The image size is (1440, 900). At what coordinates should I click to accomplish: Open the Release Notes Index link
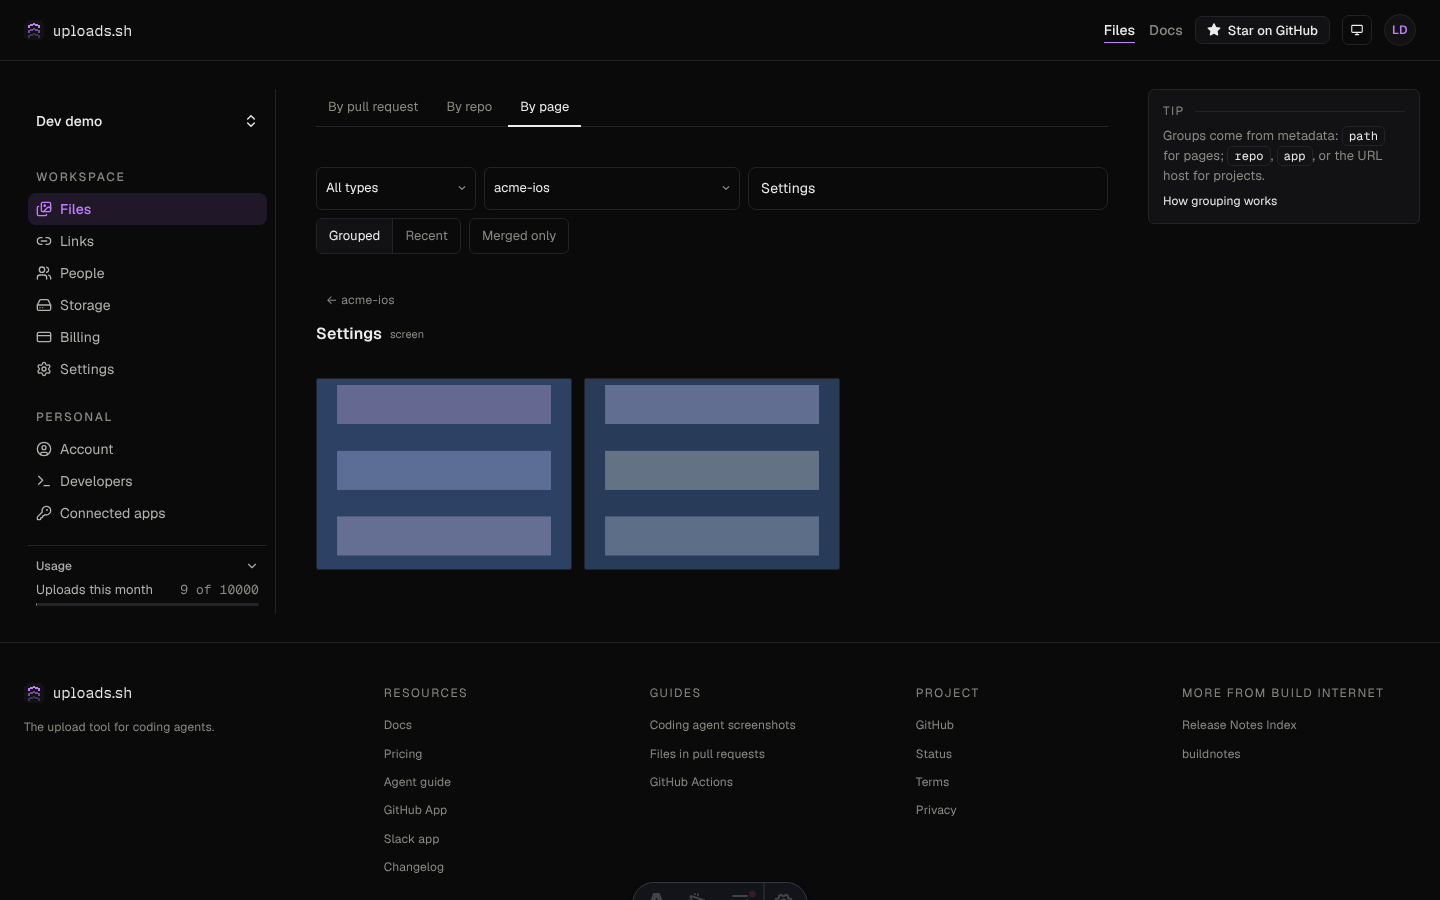(1239, 725)
